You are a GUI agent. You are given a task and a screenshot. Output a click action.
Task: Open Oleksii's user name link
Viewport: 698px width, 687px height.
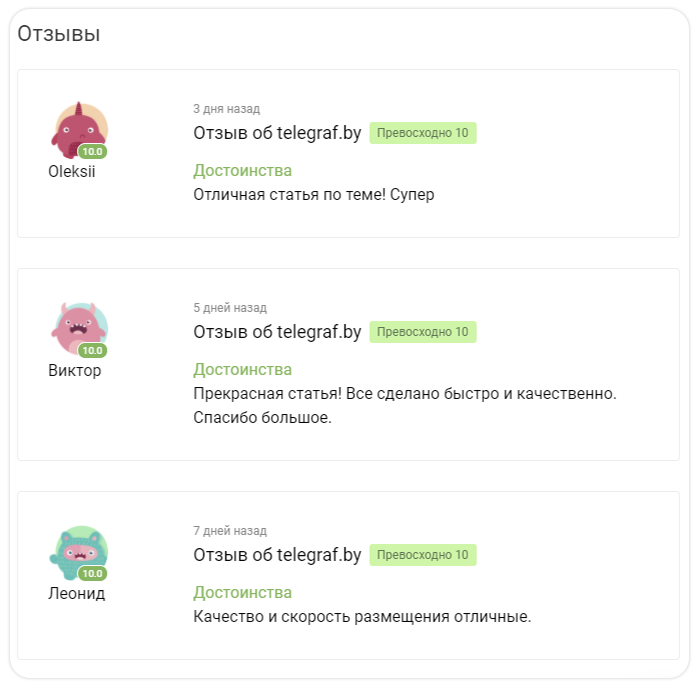click(72, 171)
